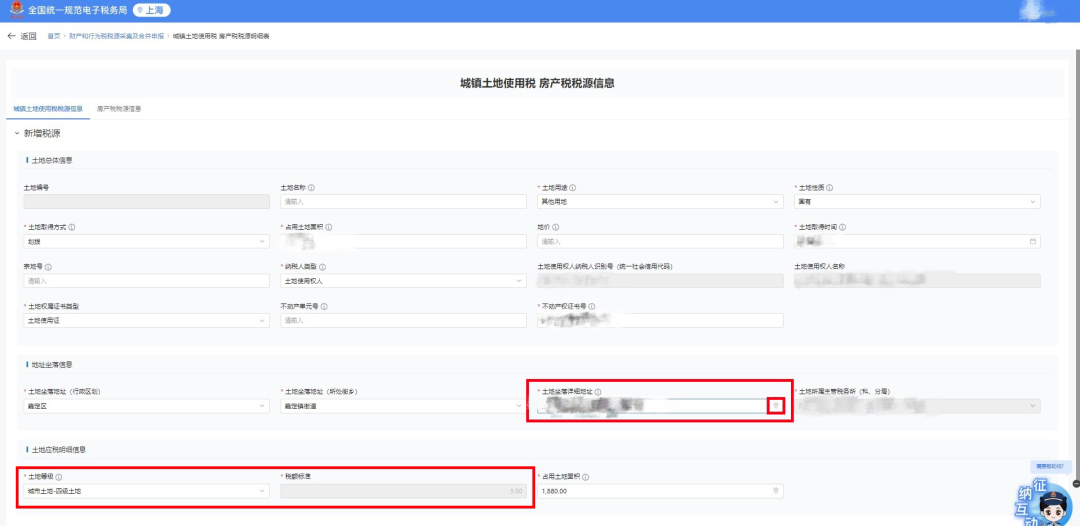Click the location icon in 土地坐落详细地址 field
This screenshot has width=1080, height=526.
coord(776,405)
